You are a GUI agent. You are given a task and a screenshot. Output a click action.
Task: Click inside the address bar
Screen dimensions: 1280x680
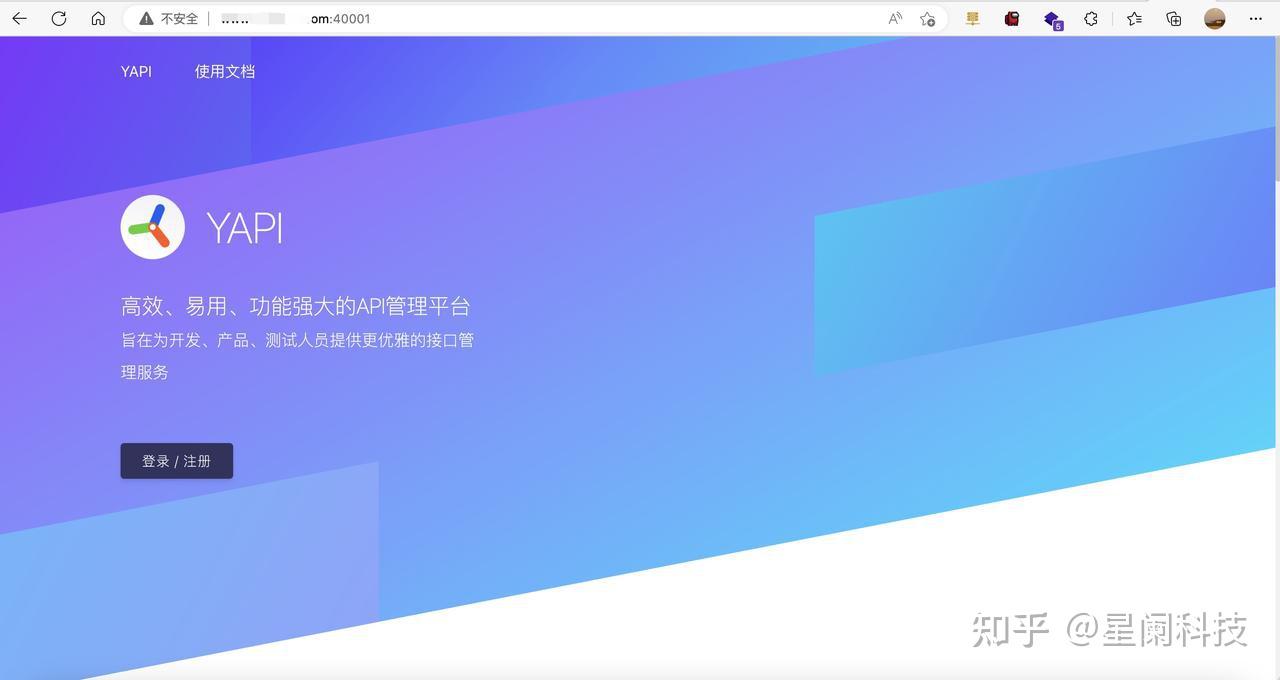coord(330,18)
